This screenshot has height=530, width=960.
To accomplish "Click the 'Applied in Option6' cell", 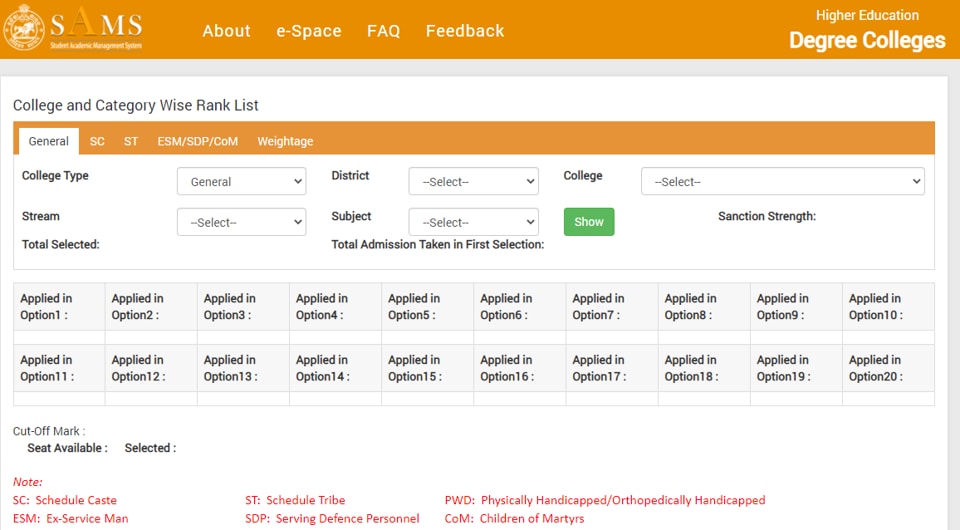I will coord(520,307).
